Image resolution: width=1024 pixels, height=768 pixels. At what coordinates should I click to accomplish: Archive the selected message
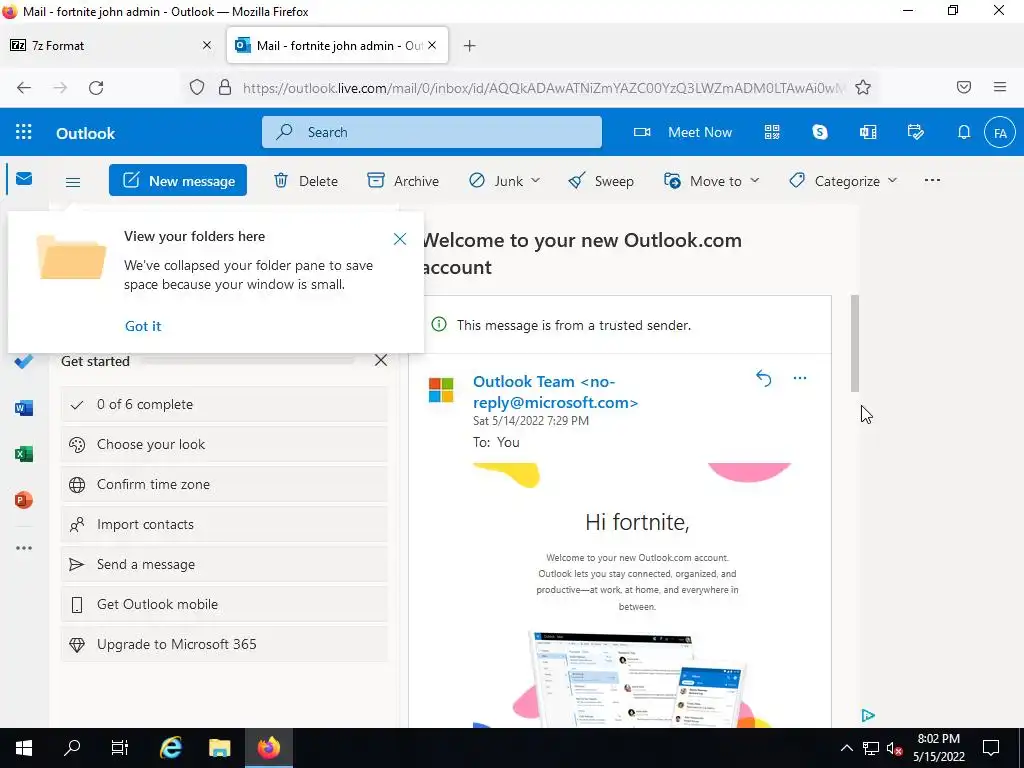click(x=403, y=181)
